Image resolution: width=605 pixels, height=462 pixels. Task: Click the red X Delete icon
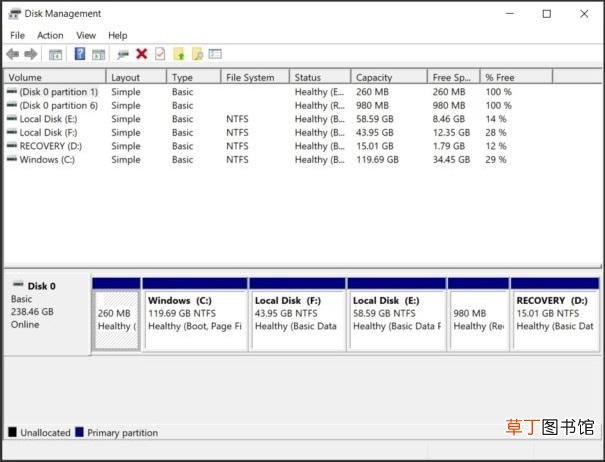tap(142, 54)
